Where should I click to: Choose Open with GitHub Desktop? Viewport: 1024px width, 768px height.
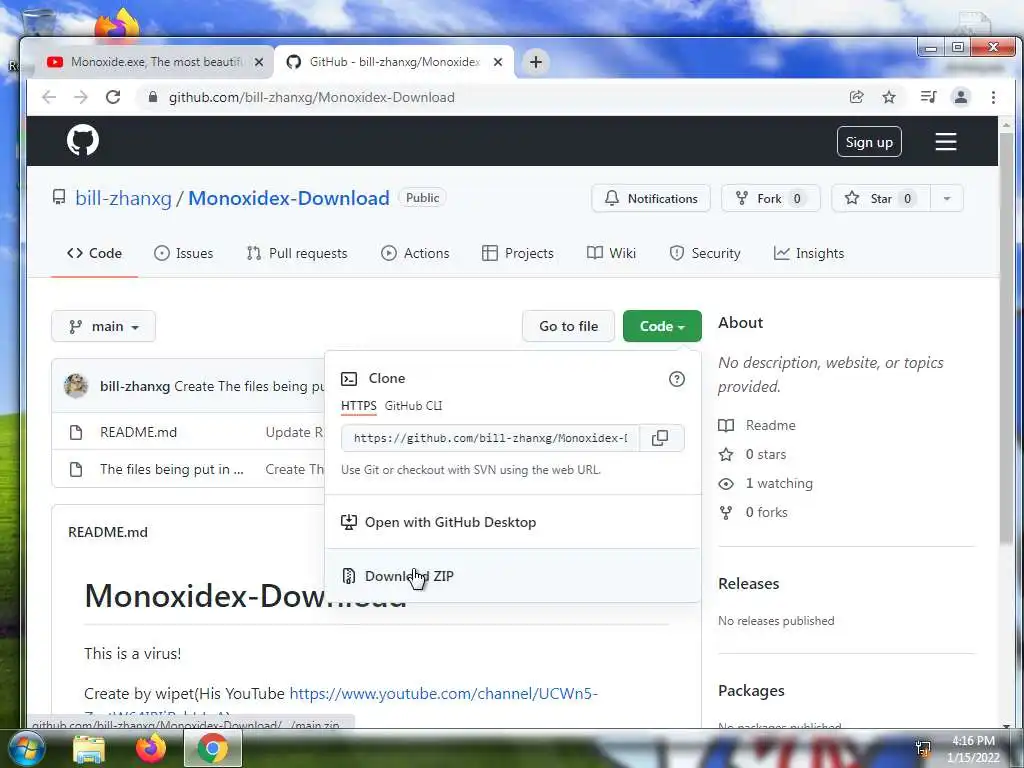point(513,522)
